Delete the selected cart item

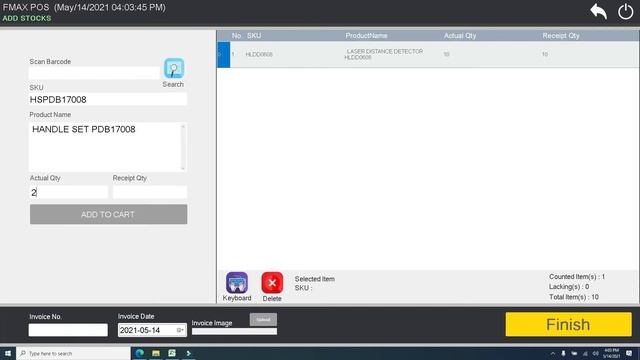(272, 282)
